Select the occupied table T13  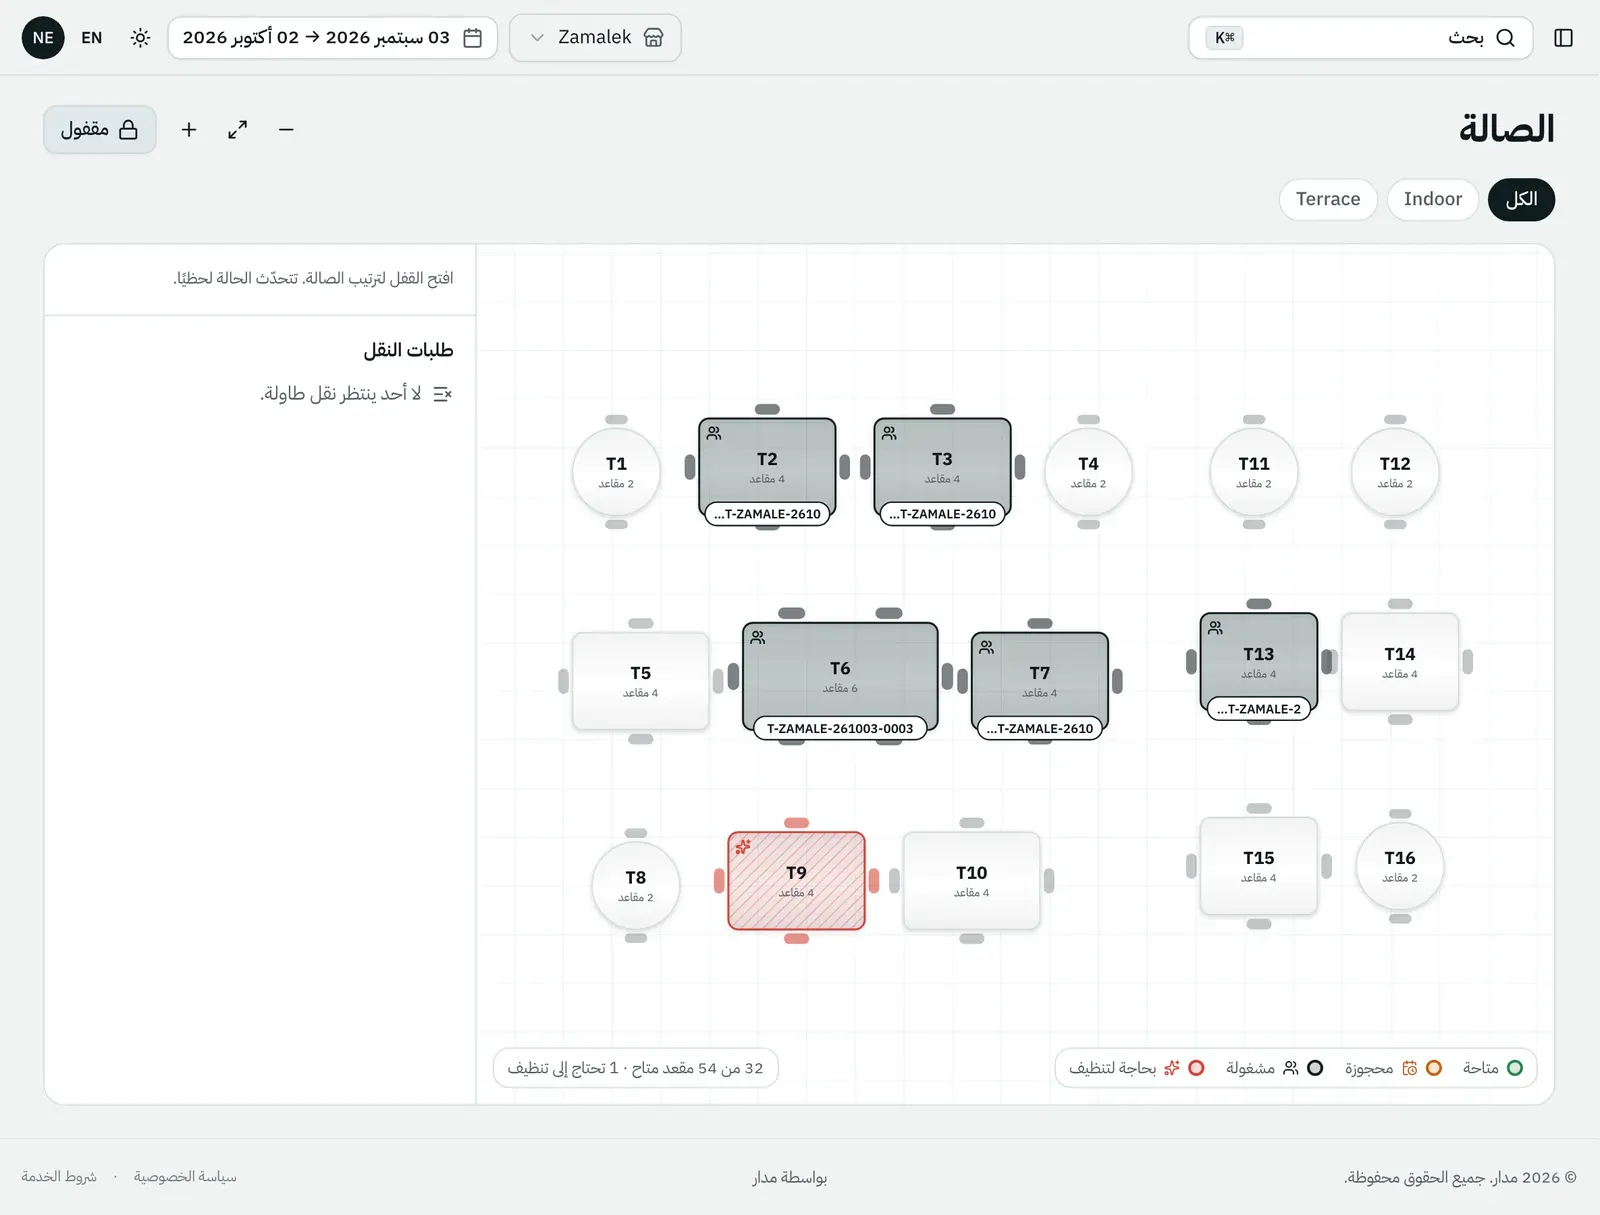click(x=1259, y=661)
